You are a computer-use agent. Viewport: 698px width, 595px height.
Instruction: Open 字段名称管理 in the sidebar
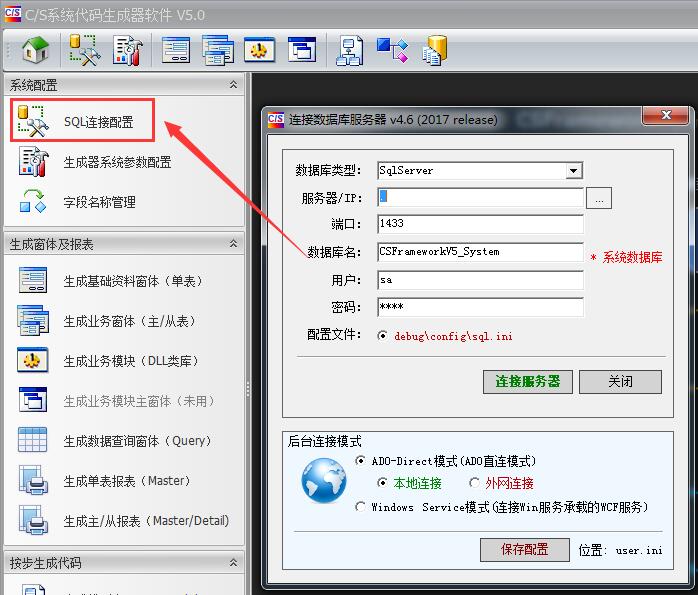click(98, 202)
